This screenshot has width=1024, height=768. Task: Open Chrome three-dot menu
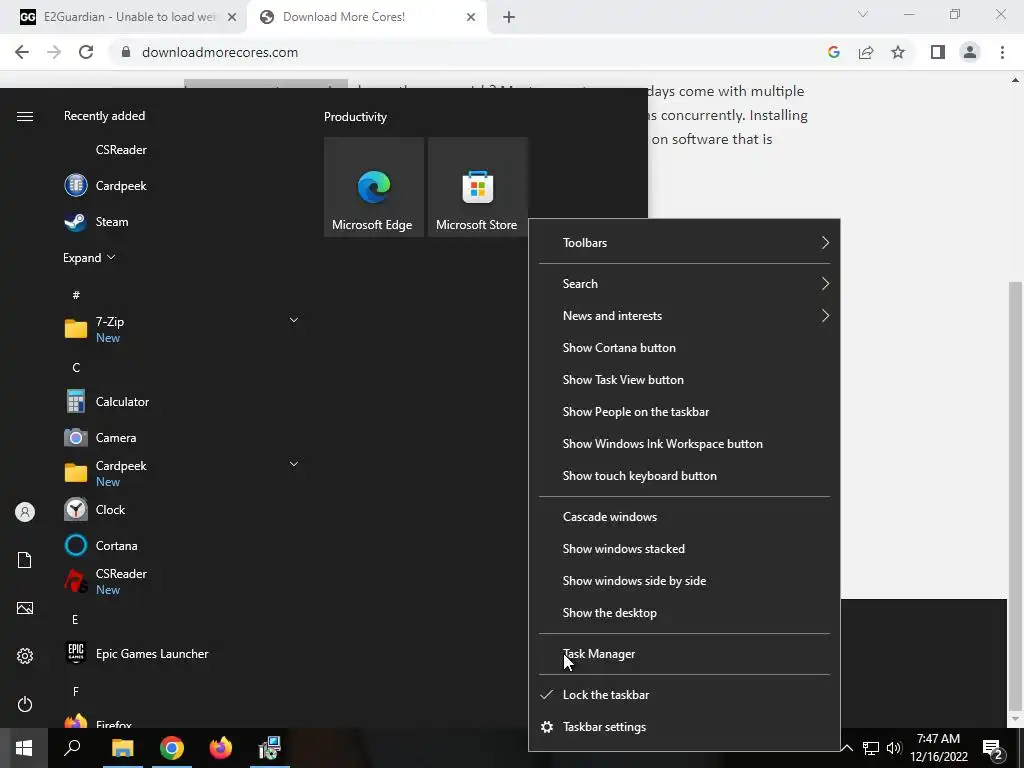click(x=1002, y=52)
